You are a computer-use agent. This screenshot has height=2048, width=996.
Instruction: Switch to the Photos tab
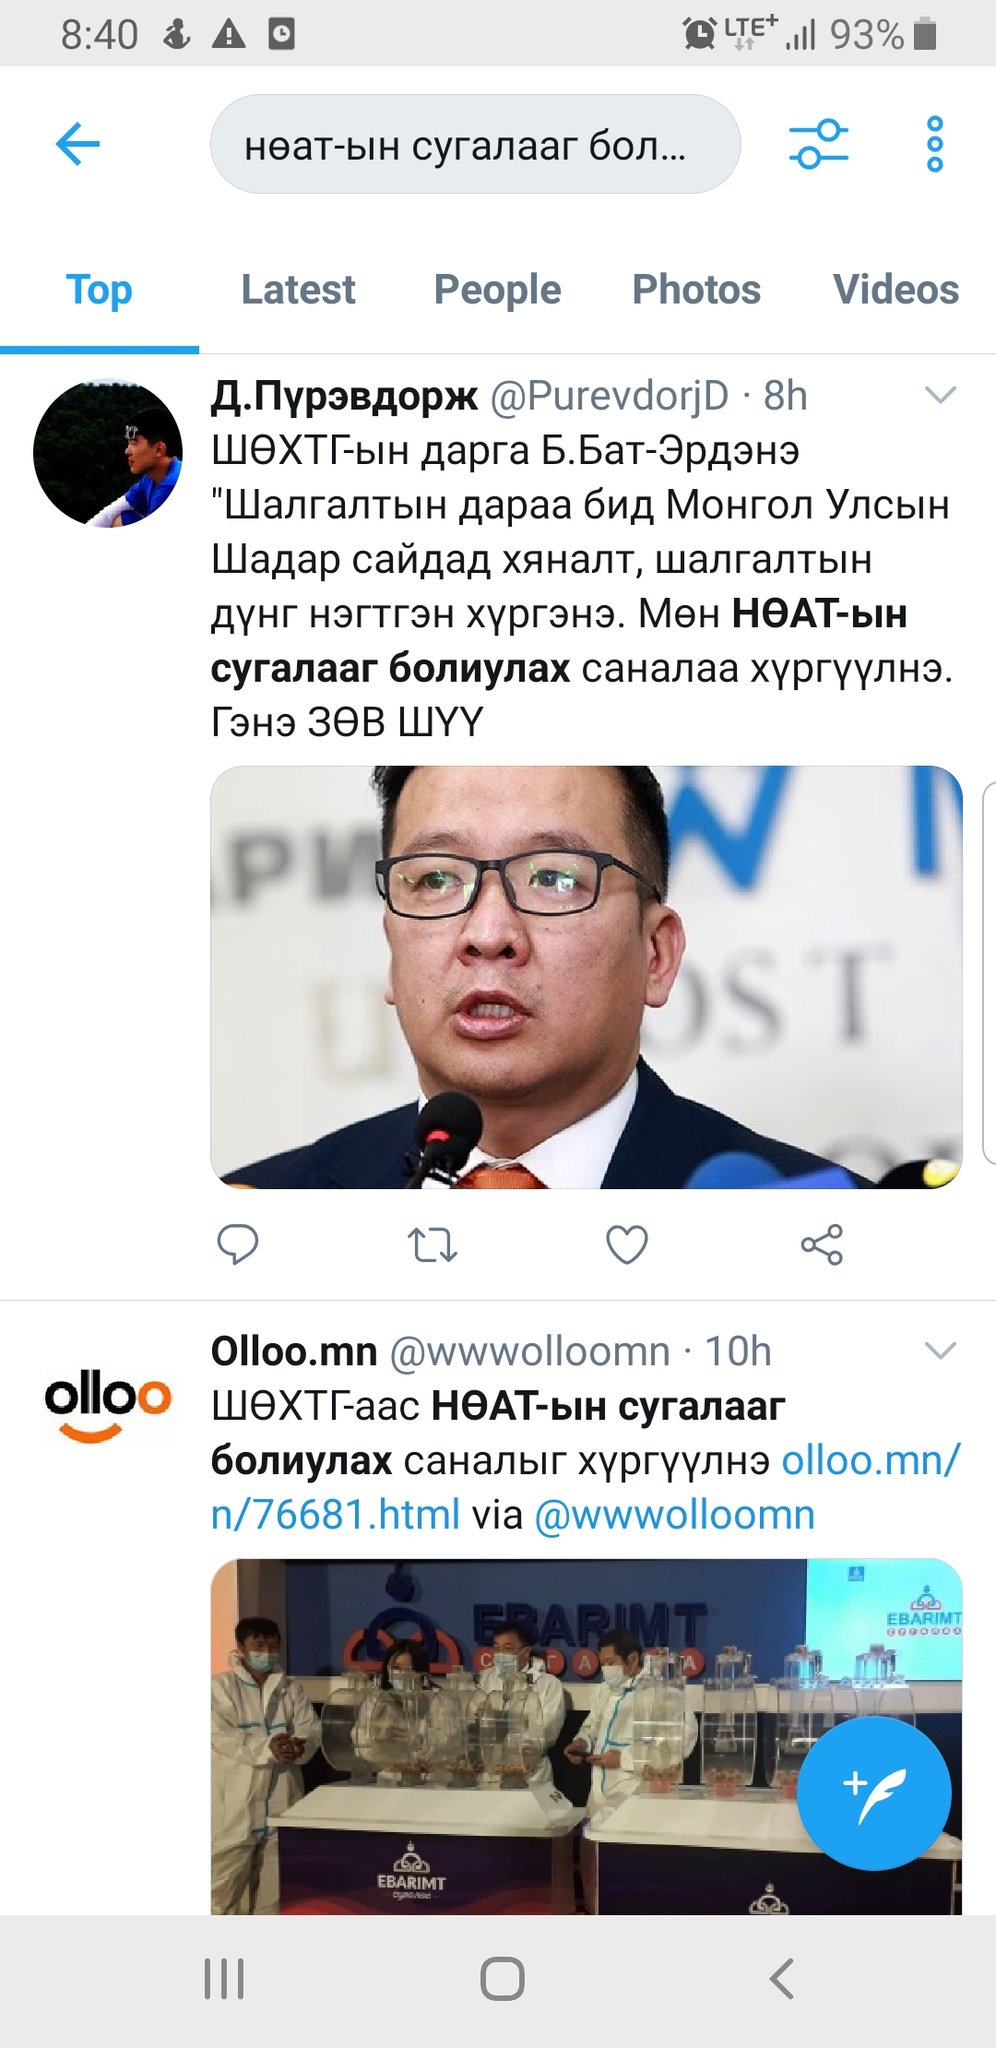[x=696, y=289]
